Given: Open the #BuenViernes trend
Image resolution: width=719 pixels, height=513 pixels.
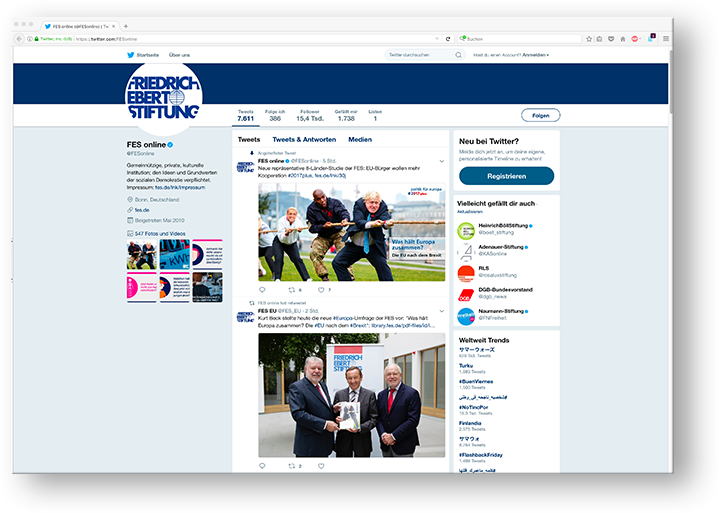Looking at the screenshot, I should (476, 381).
